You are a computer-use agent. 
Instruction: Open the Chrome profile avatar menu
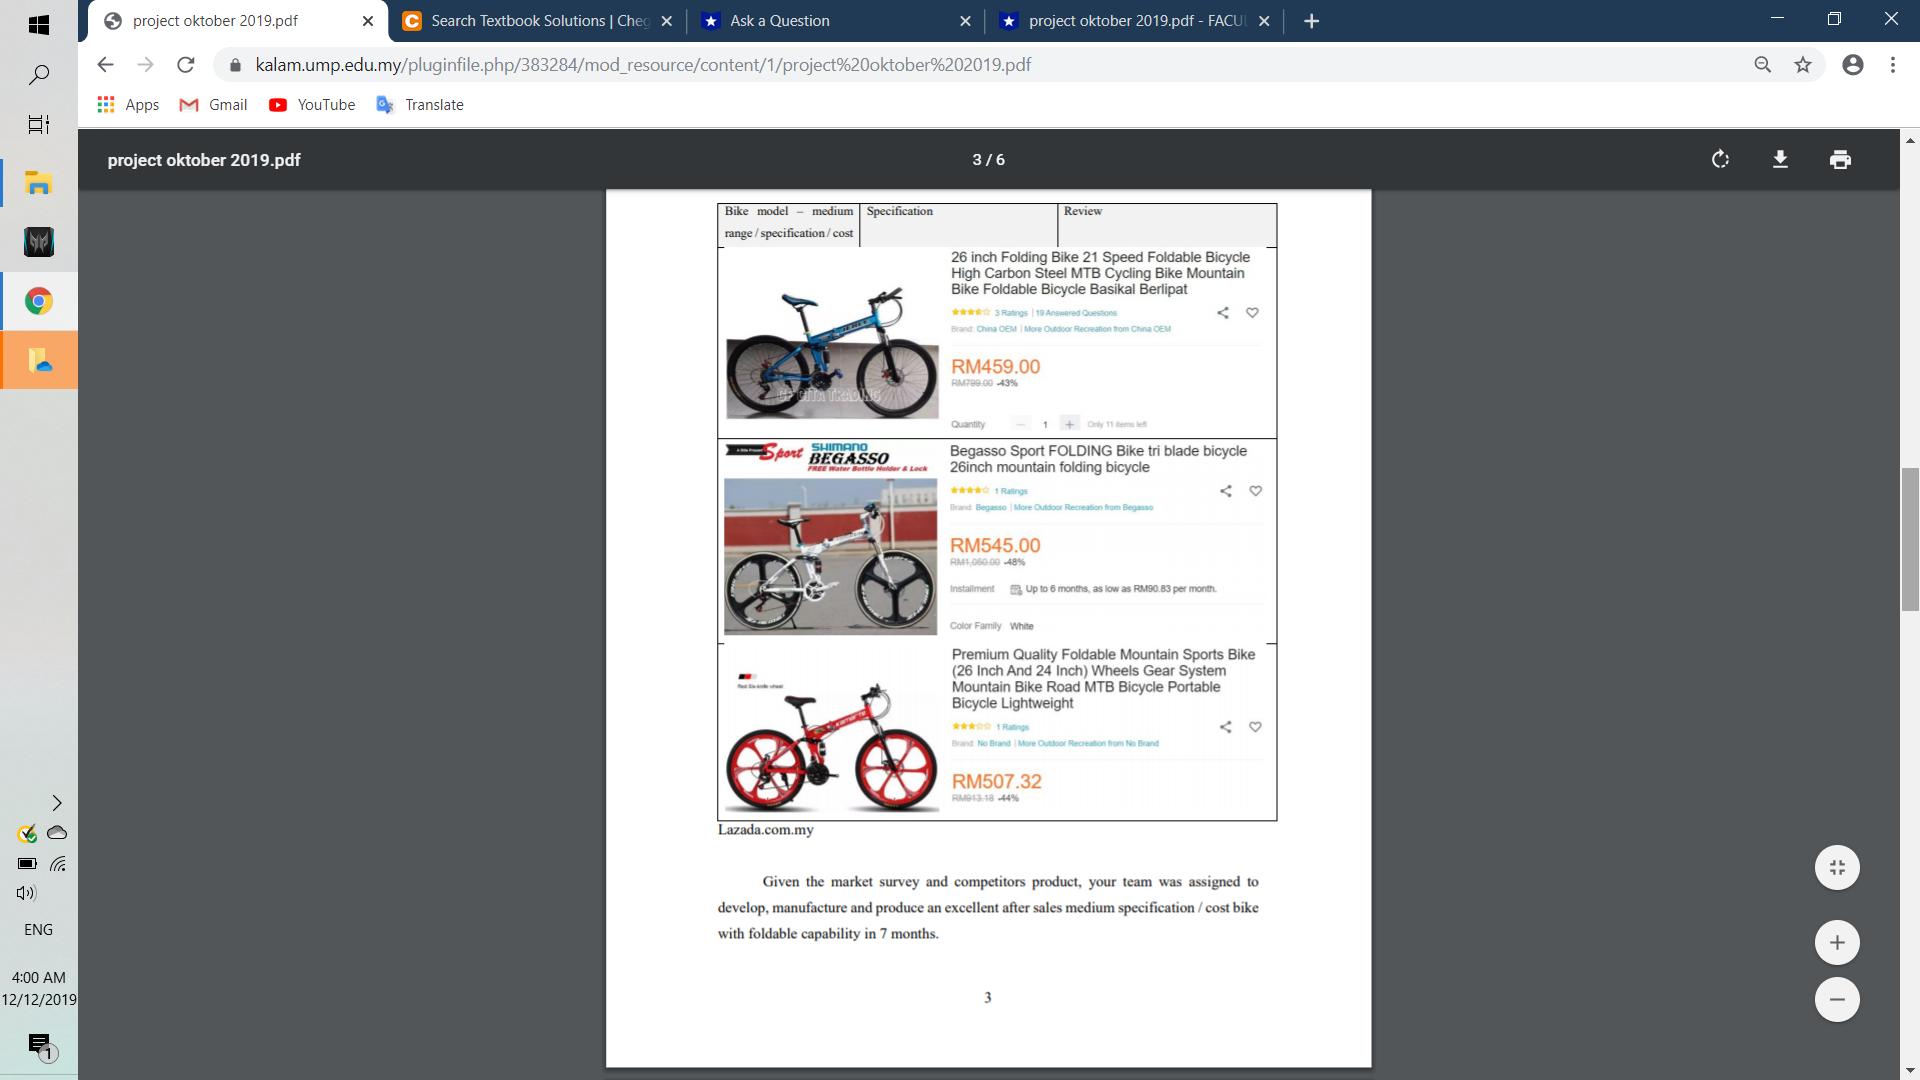click(1853, 64)
